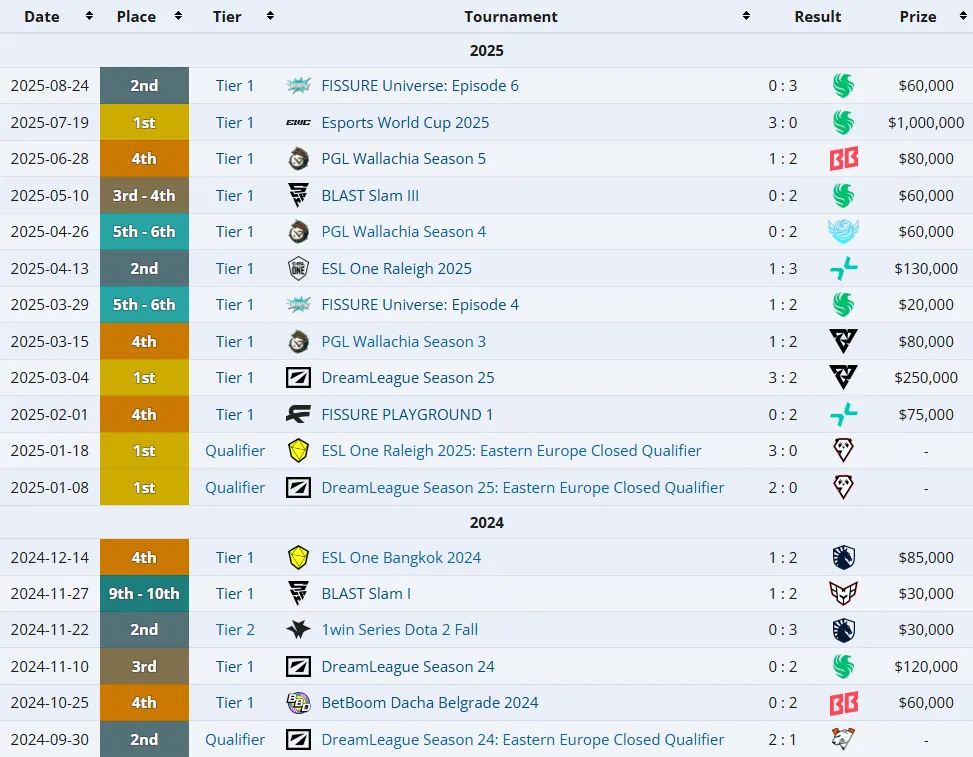Open 1win Series Dota 2 Fall link
973x757 pixels.
400,630
